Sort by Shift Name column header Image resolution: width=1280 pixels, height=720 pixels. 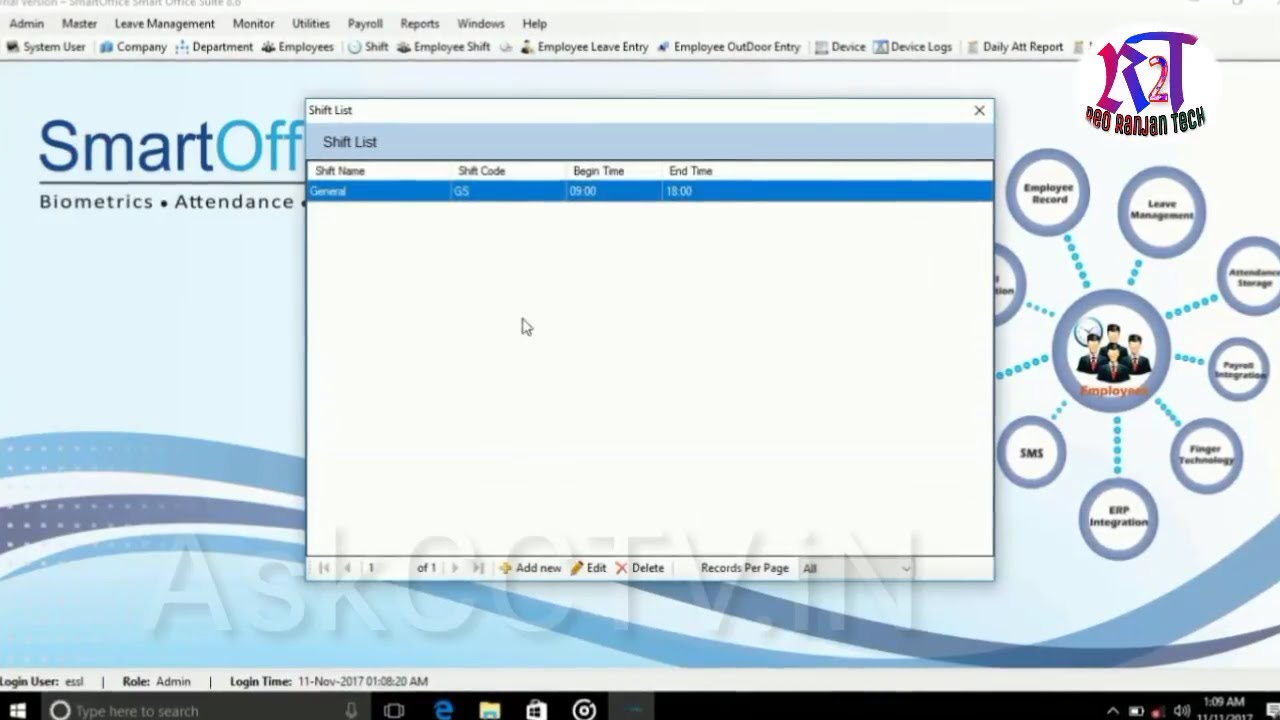tap(340, 171)
